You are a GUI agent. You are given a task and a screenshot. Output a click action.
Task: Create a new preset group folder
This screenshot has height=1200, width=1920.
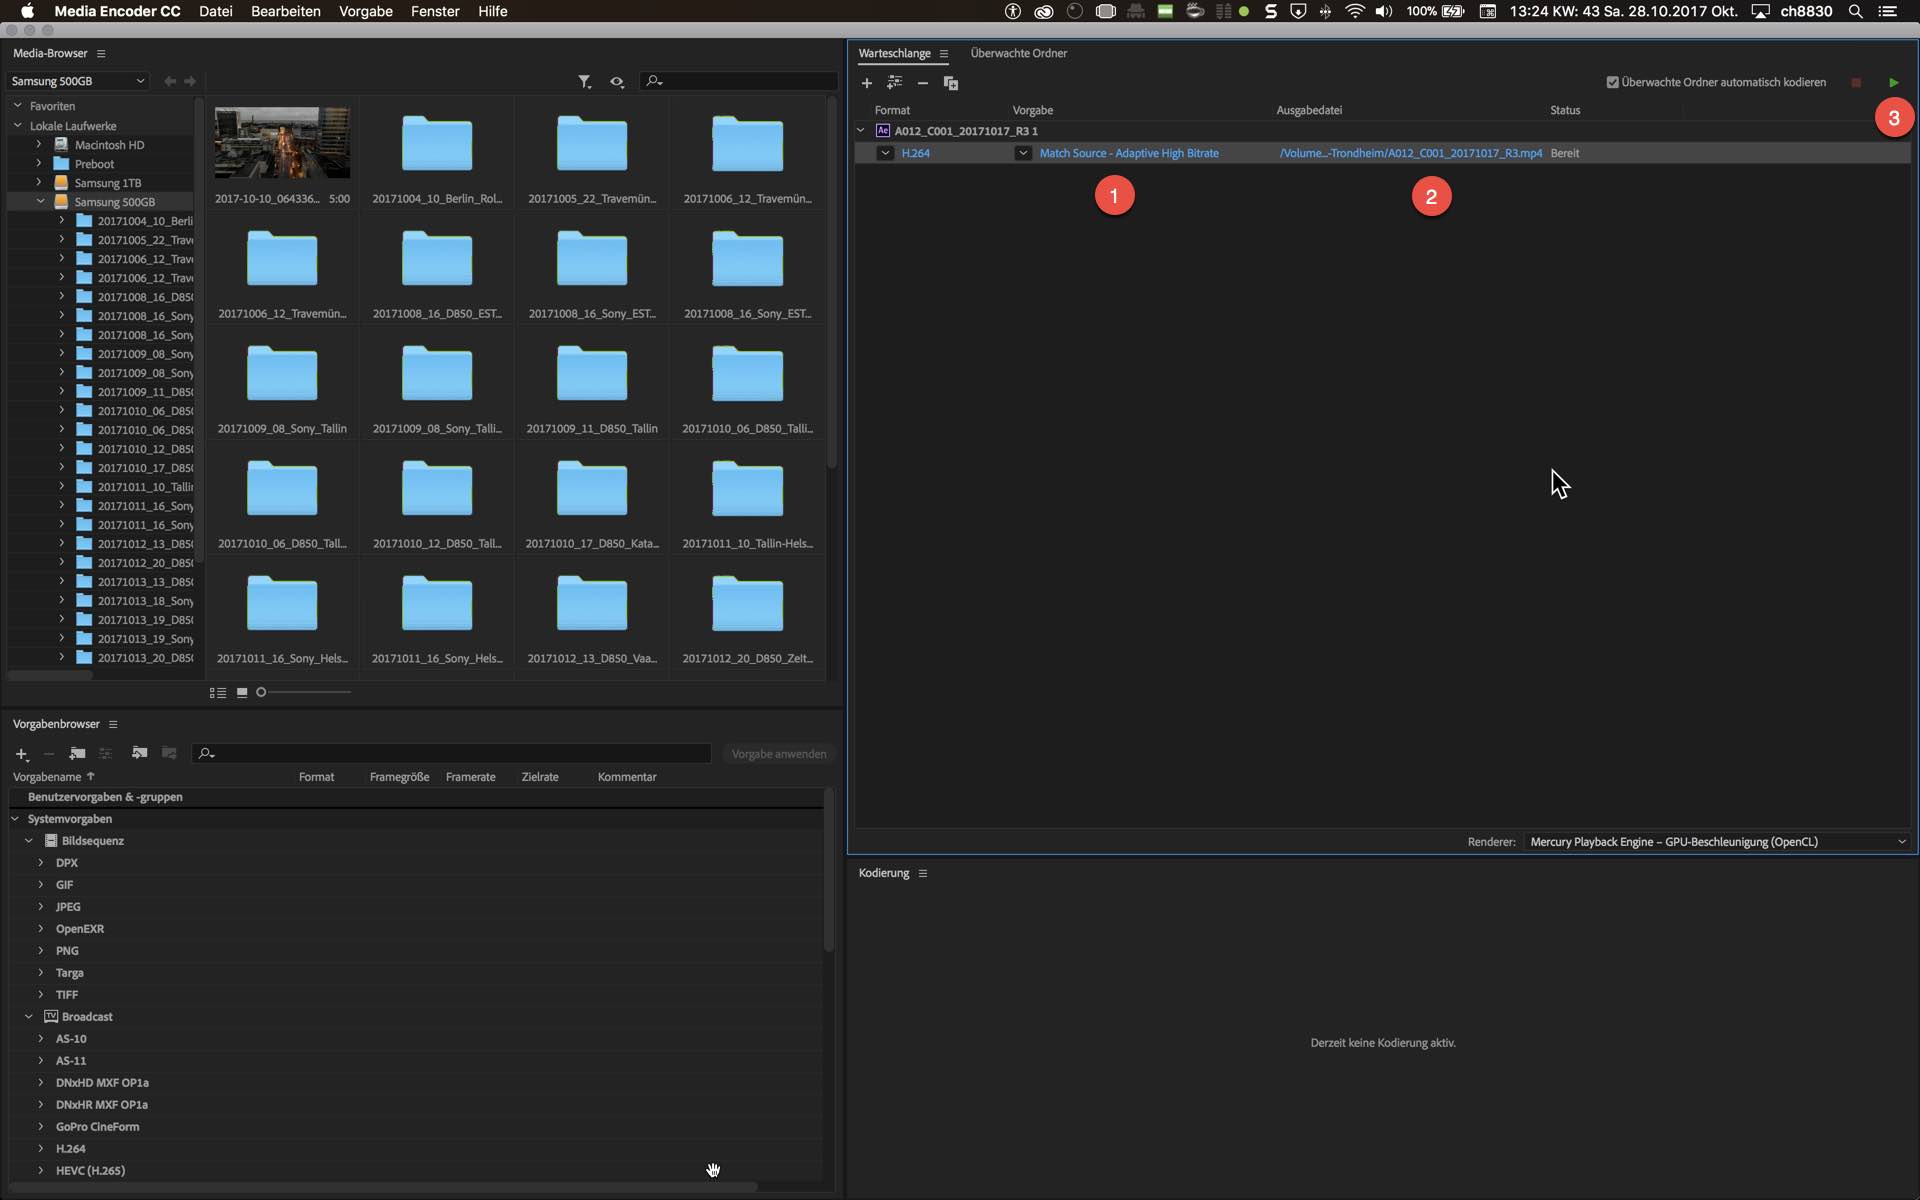click(x=77, y=753)
